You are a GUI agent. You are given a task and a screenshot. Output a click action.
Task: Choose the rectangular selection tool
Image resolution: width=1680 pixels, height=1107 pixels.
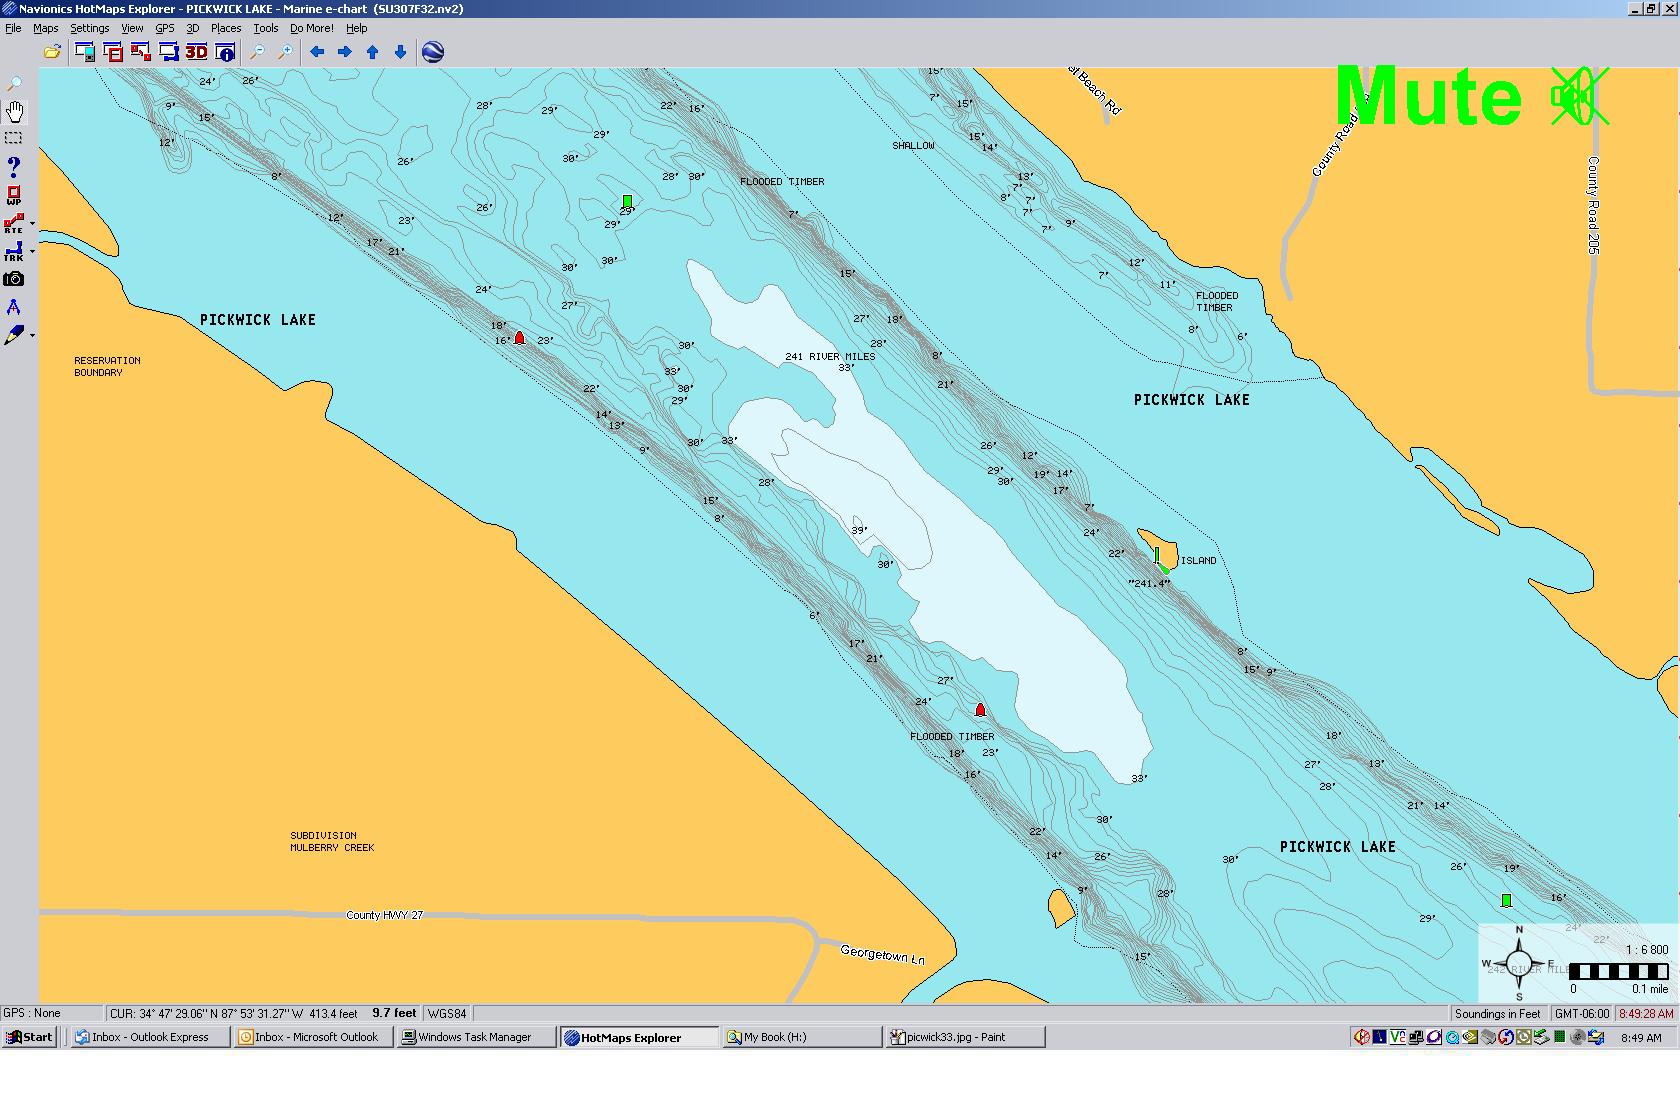pos(14,138)
